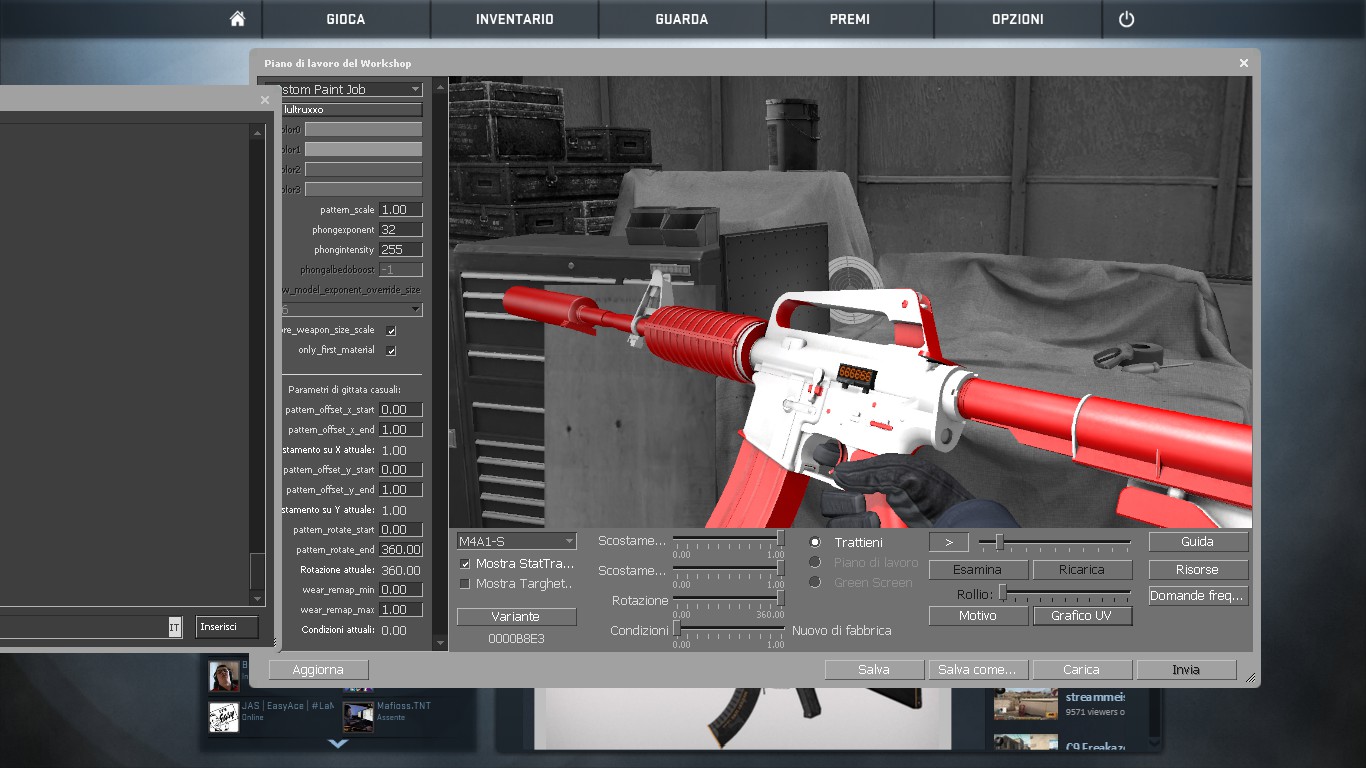The image size is (1366, 768).
Task: Click the color1 swatch
Action: [363, 149]
